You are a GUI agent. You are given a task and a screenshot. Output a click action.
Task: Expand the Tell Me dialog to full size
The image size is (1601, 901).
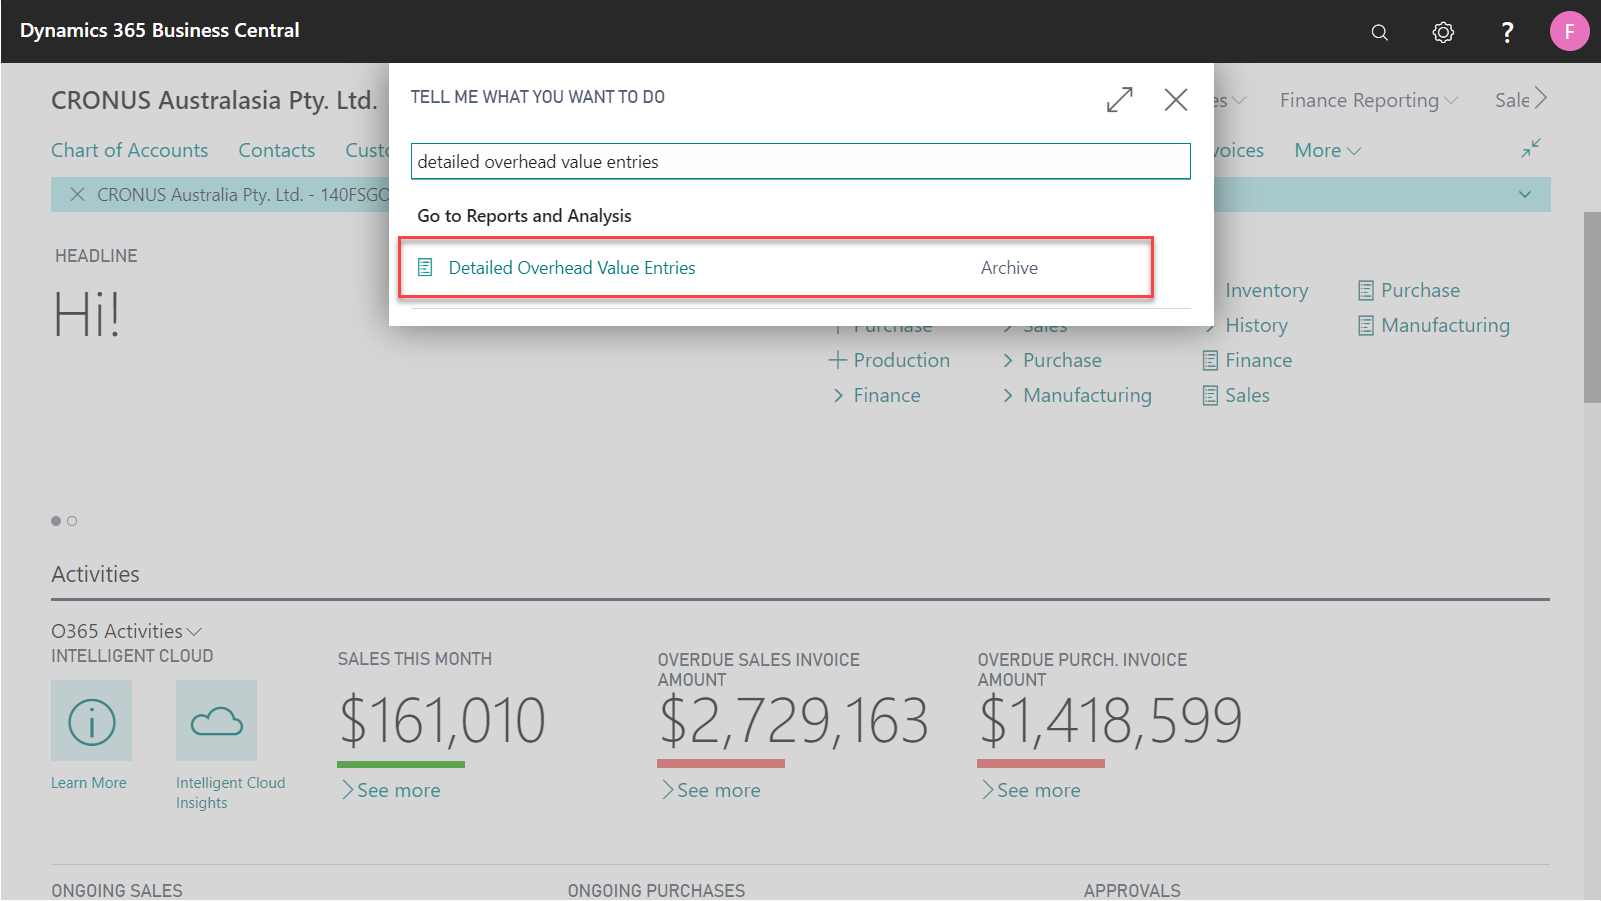1120,99
